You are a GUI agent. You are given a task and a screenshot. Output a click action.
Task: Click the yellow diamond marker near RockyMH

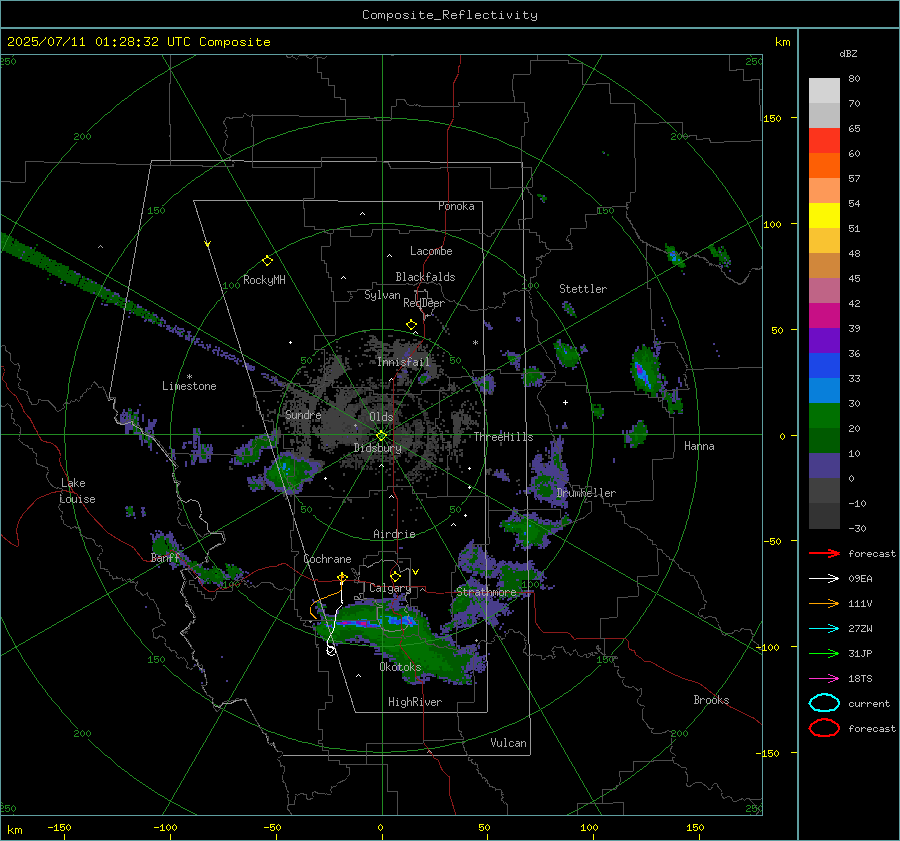(267, 261)
